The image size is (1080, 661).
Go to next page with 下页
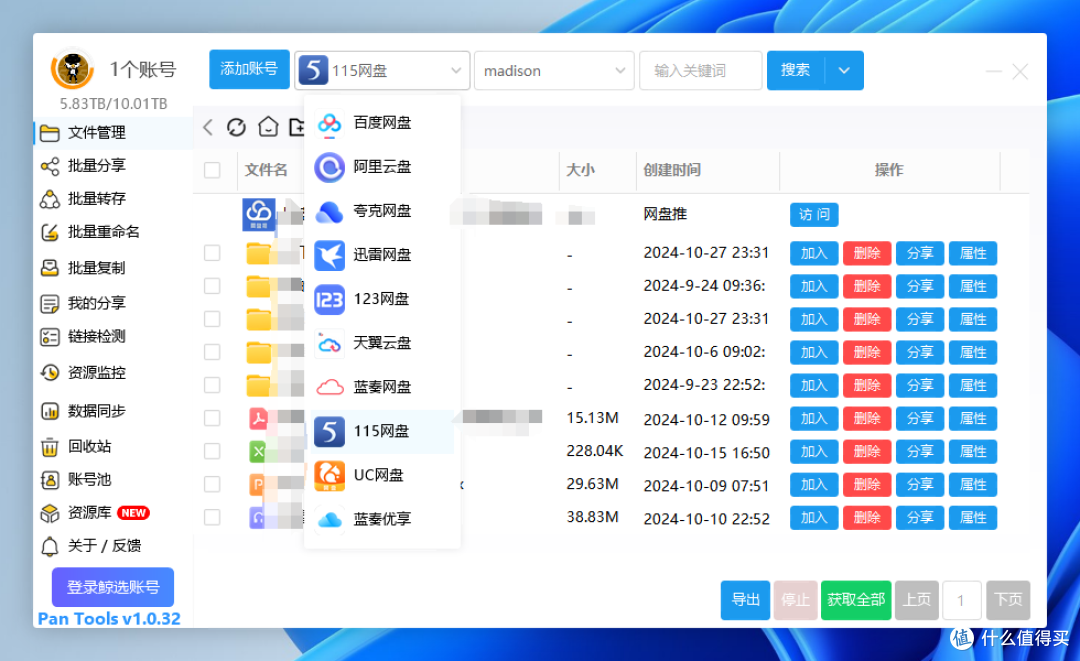click(1008, 600)
